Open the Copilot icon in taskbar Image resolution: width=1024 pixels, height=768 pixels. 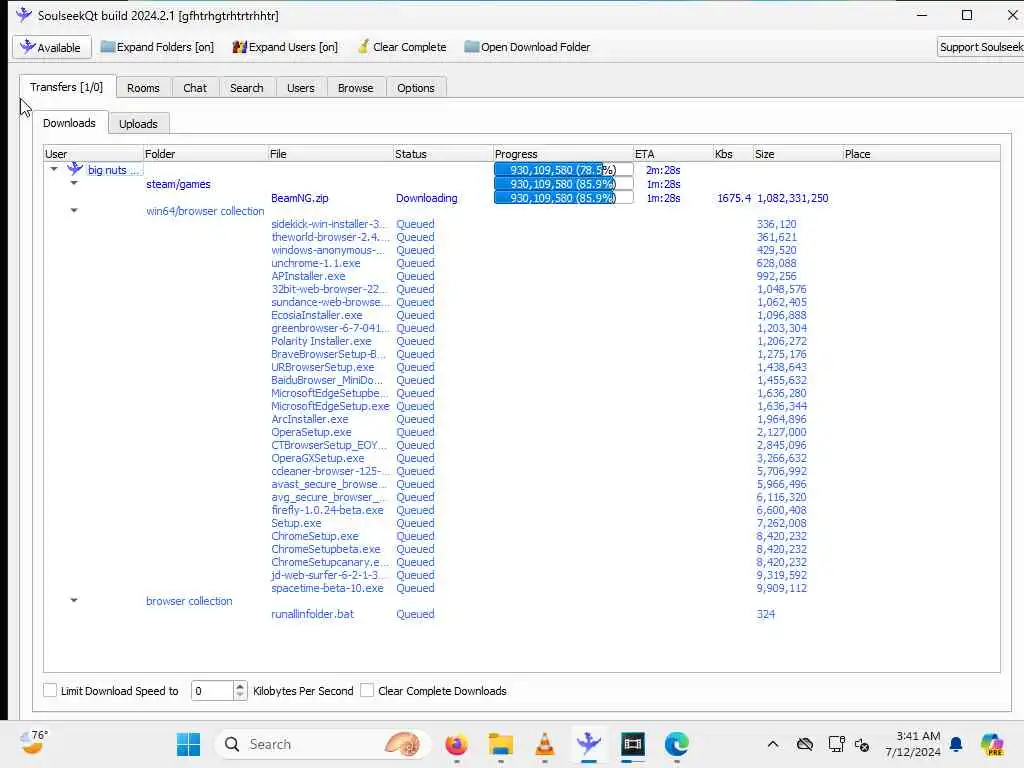[992, 744]
